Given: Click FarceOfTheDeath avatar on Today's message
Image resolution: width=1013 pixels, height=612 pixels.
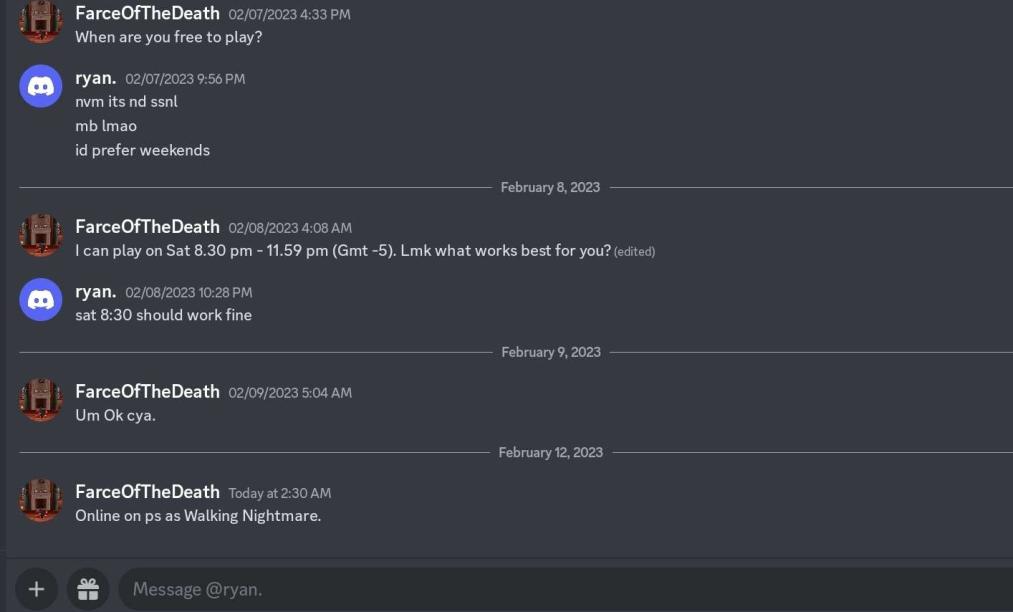Looking at the screenshot, I should click(x=41, y=500).
